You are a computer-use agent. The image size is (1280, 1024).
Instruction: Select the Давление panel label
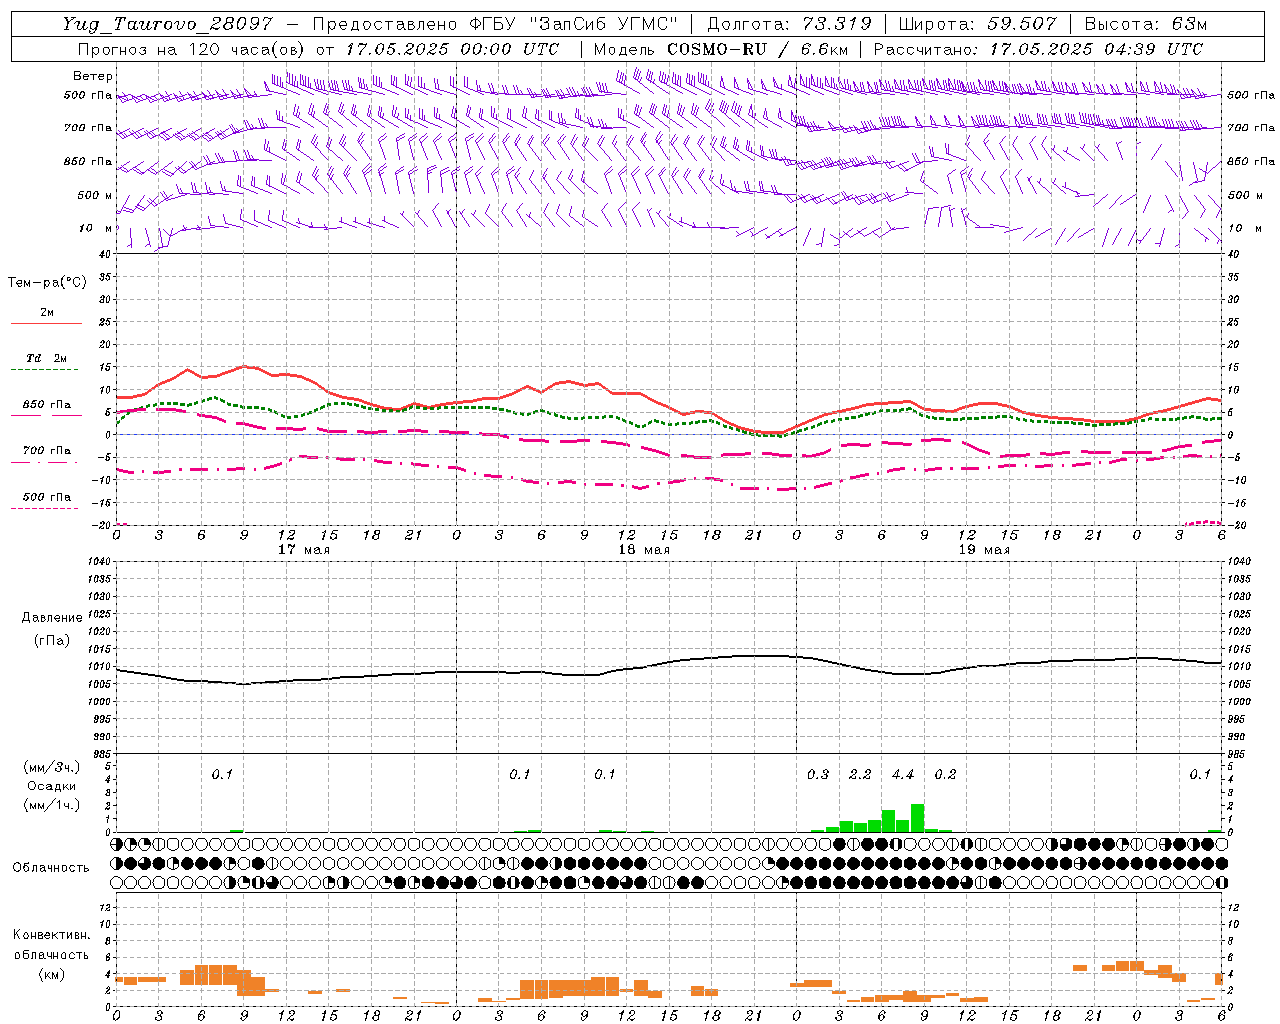click(x=52, y=618)
